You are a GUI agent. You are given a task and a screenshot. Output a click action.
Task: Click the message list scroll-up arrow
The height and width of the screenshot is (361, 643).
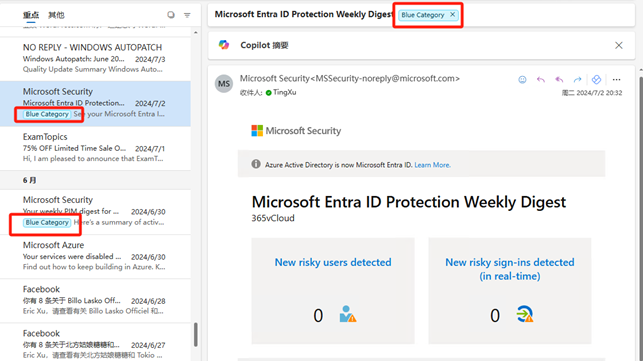(x=196, y=32)
